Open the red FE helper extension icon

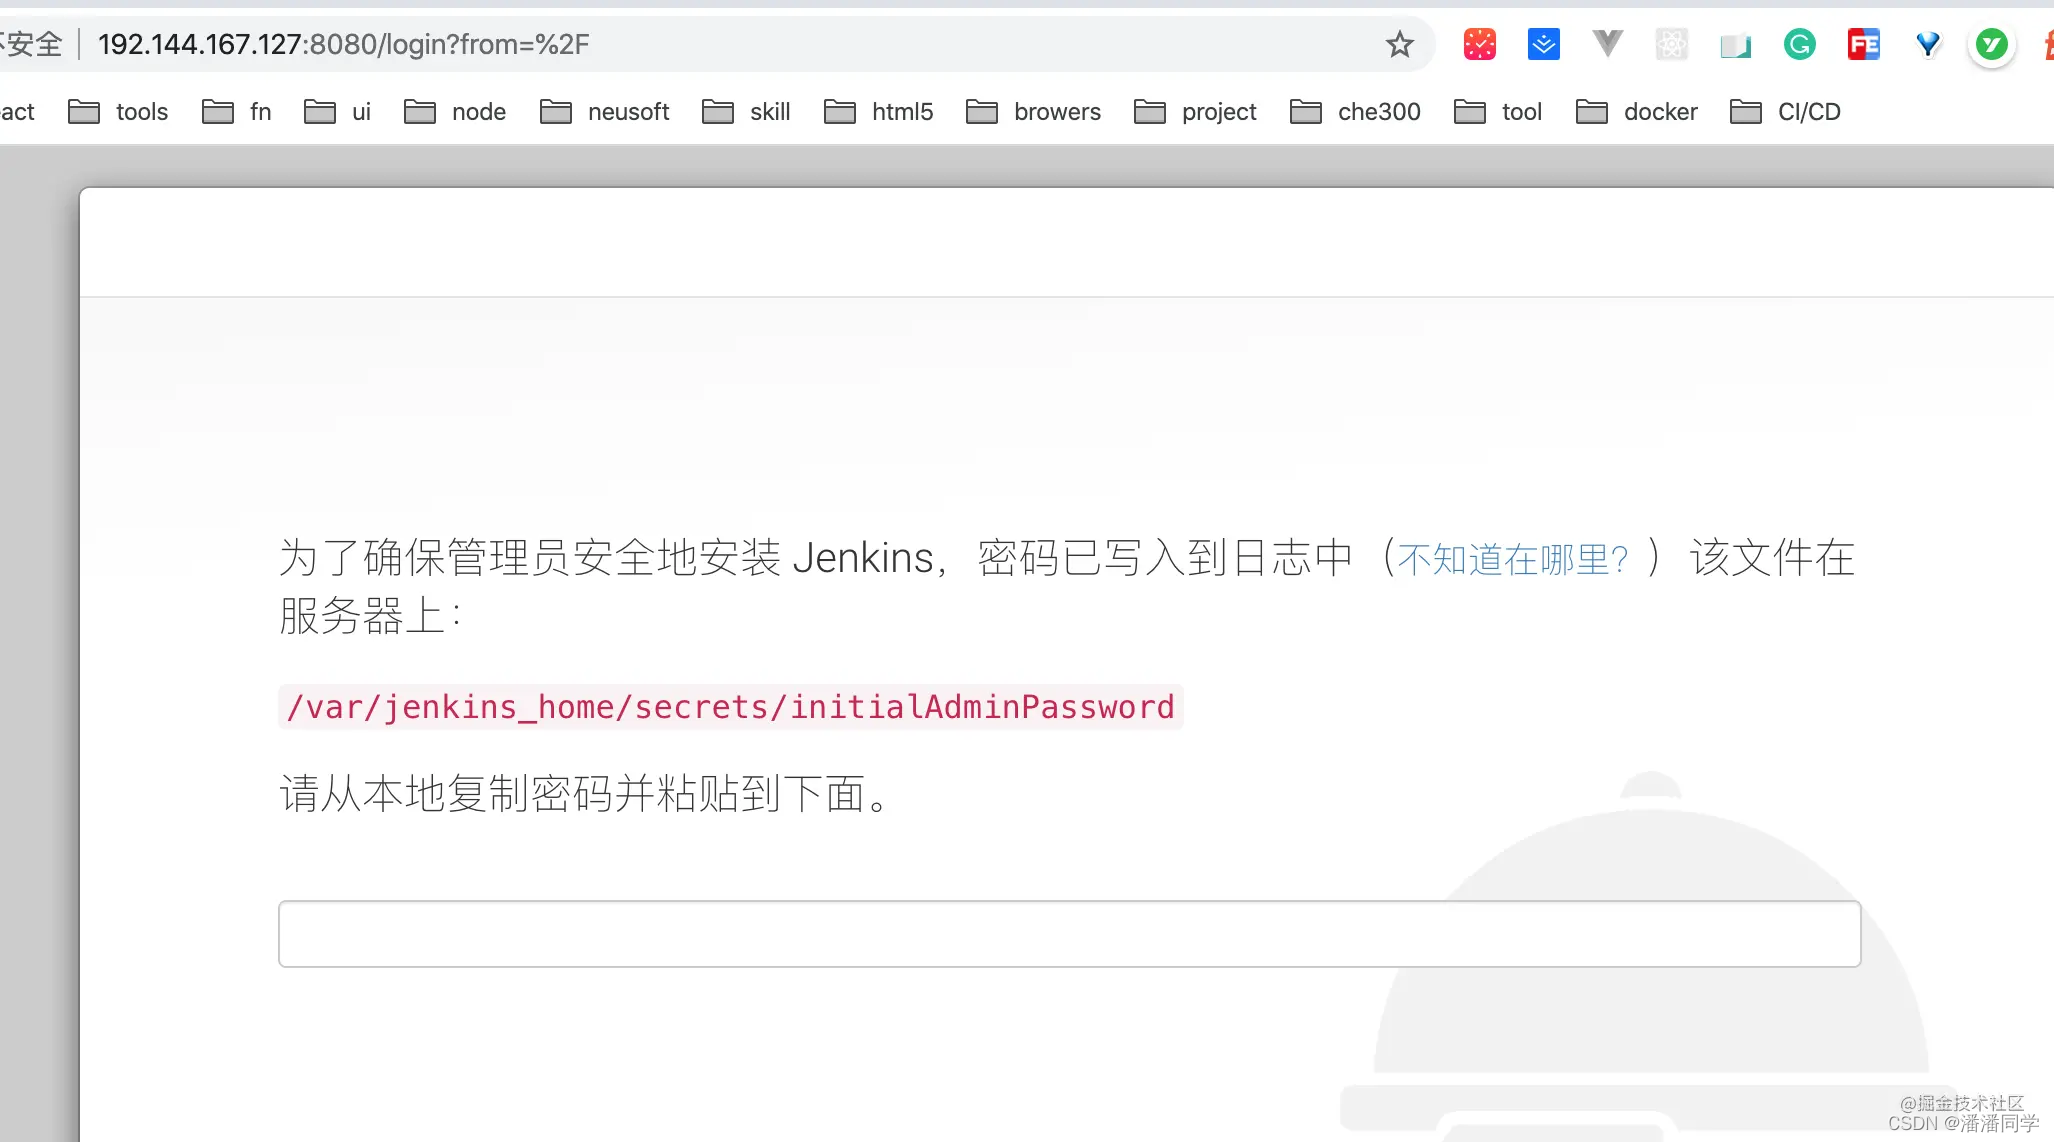[x=1863, y=44]
